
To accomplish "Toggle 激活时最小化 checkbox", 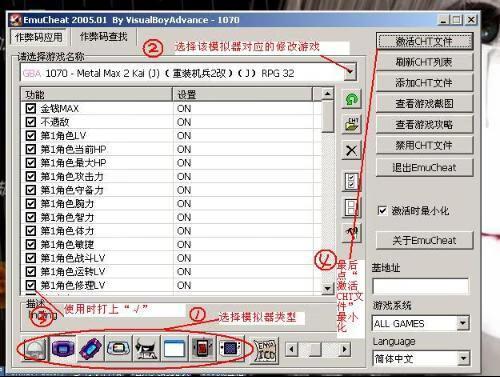I will pos(382,211).
